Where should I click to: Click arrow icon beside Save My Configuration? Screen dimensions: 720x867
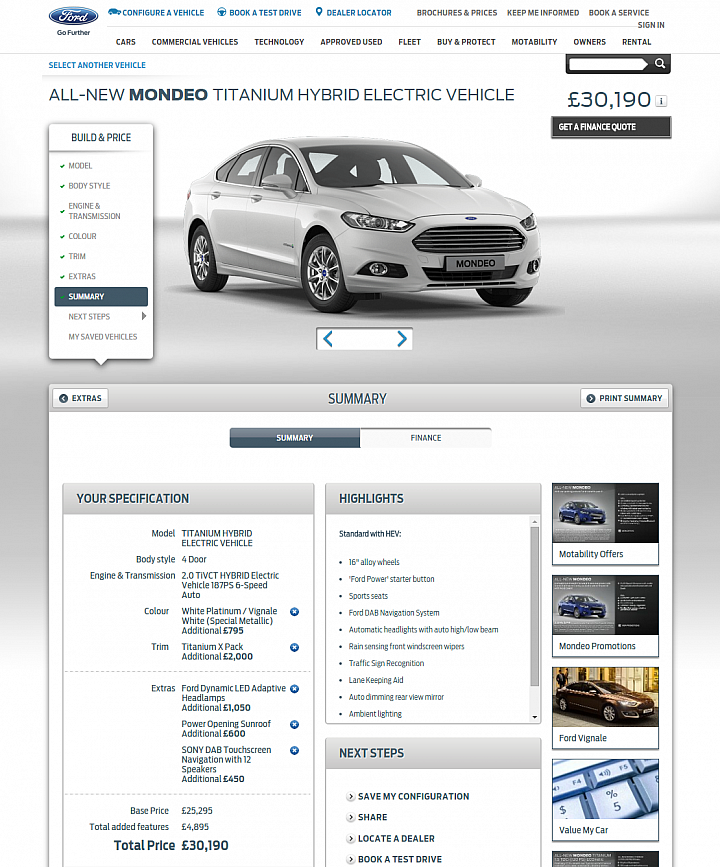point(351,796)
